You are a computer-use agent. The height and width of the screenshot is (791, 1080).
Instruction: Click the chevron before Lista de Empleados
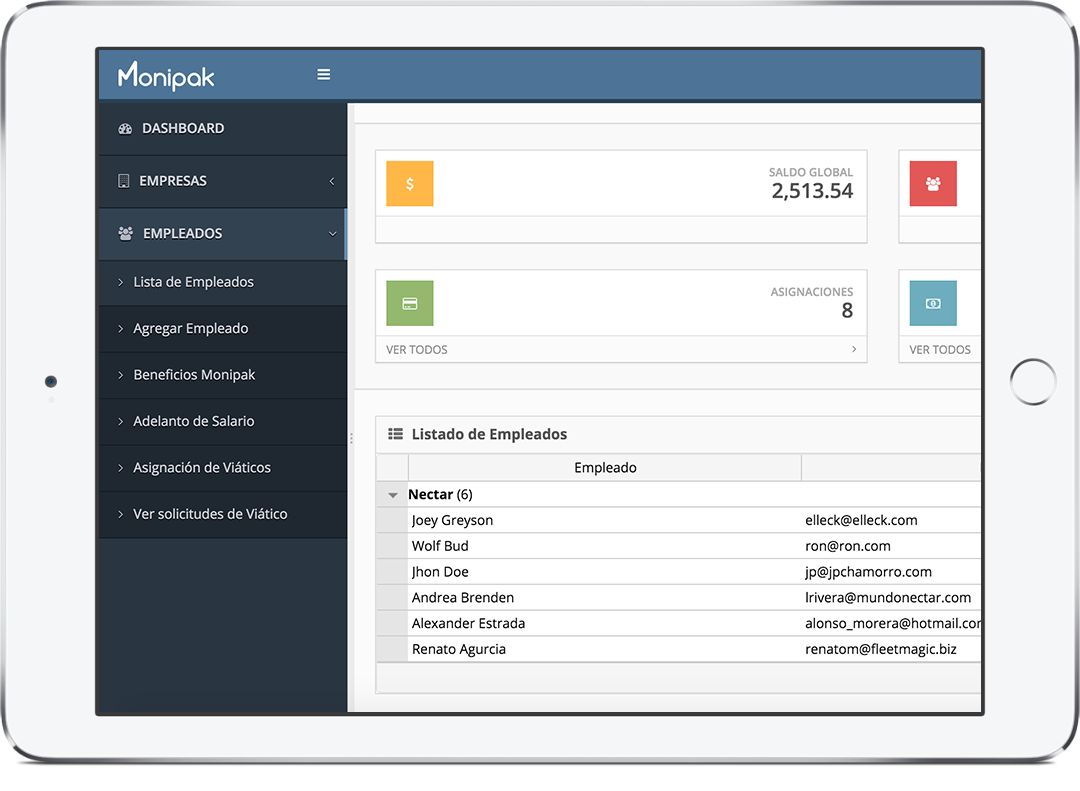point(121,282)
